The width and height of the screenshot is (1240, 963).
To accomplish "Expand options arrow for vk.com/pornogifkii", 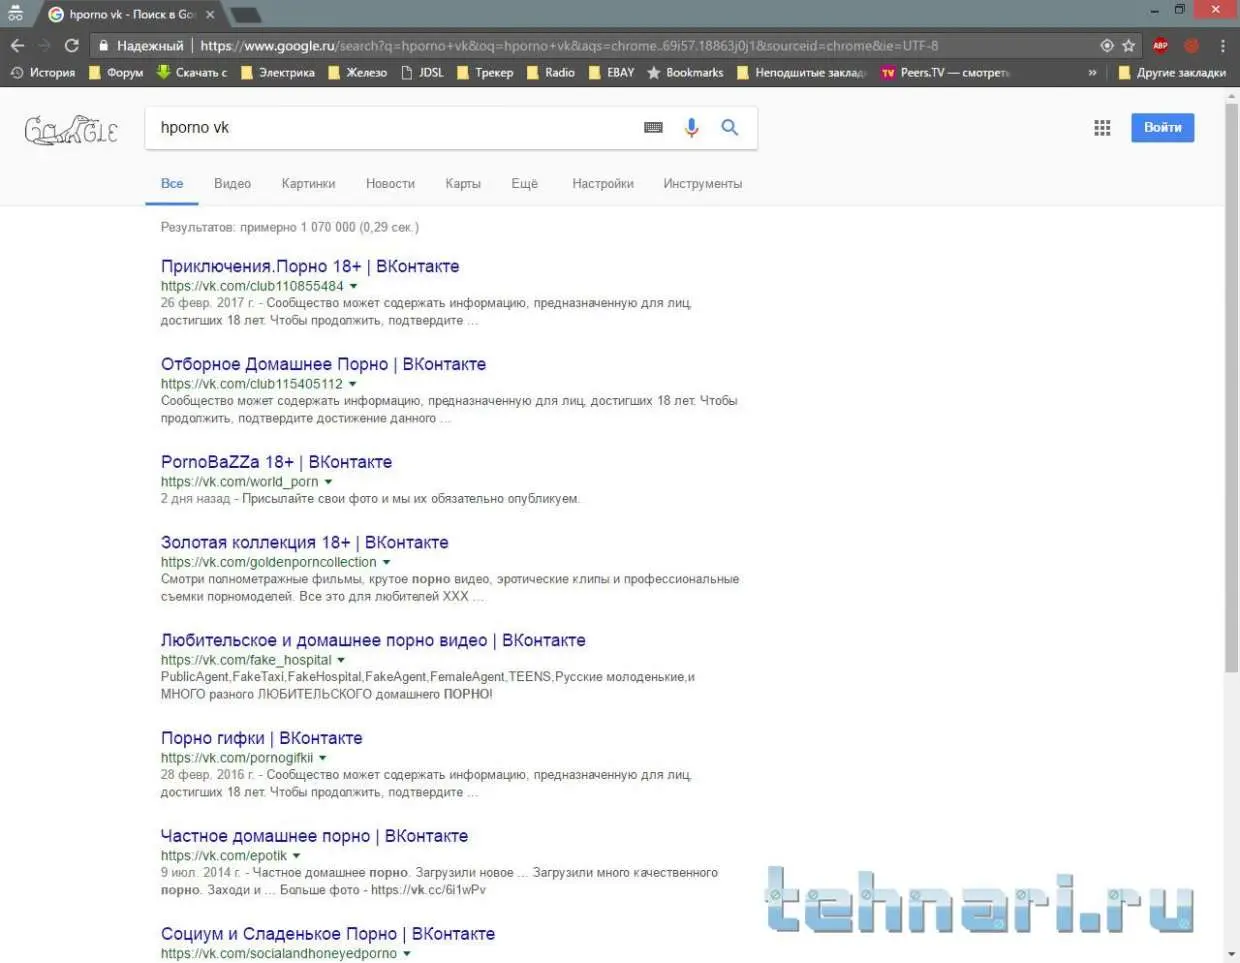I will [323, 759].
